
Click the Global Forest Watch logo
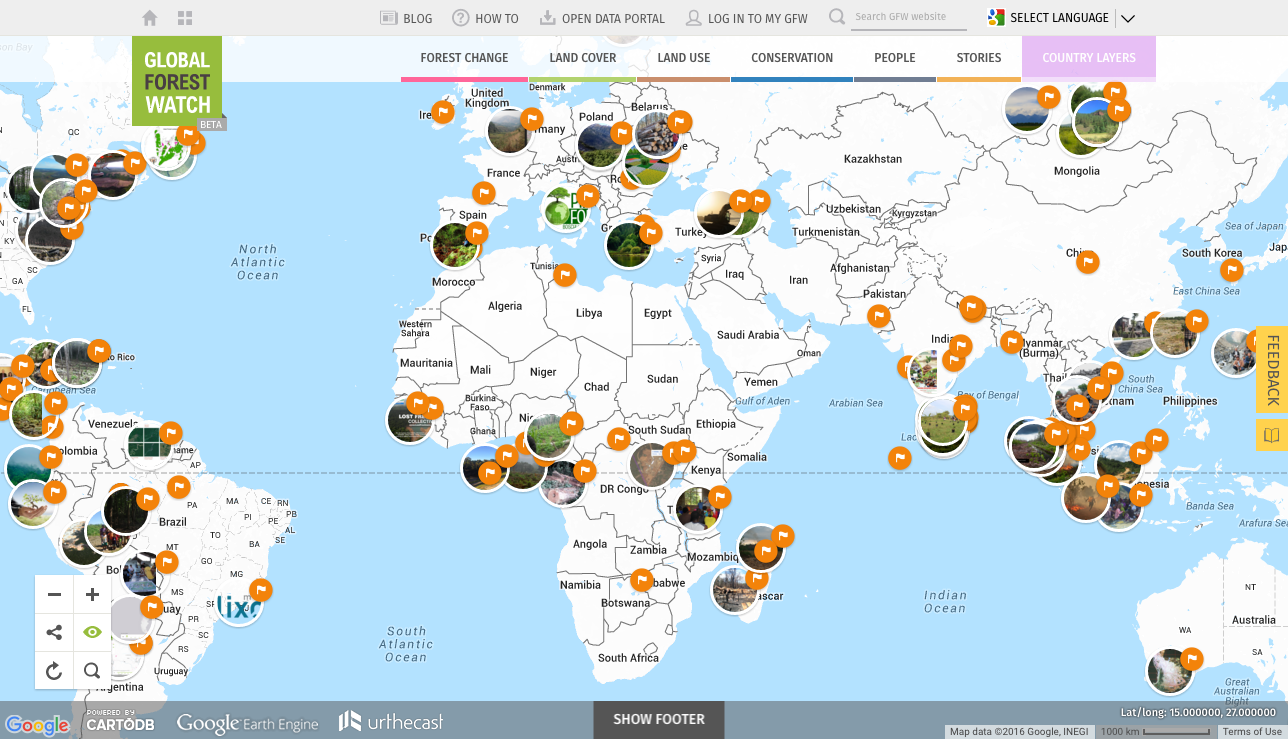177,81
